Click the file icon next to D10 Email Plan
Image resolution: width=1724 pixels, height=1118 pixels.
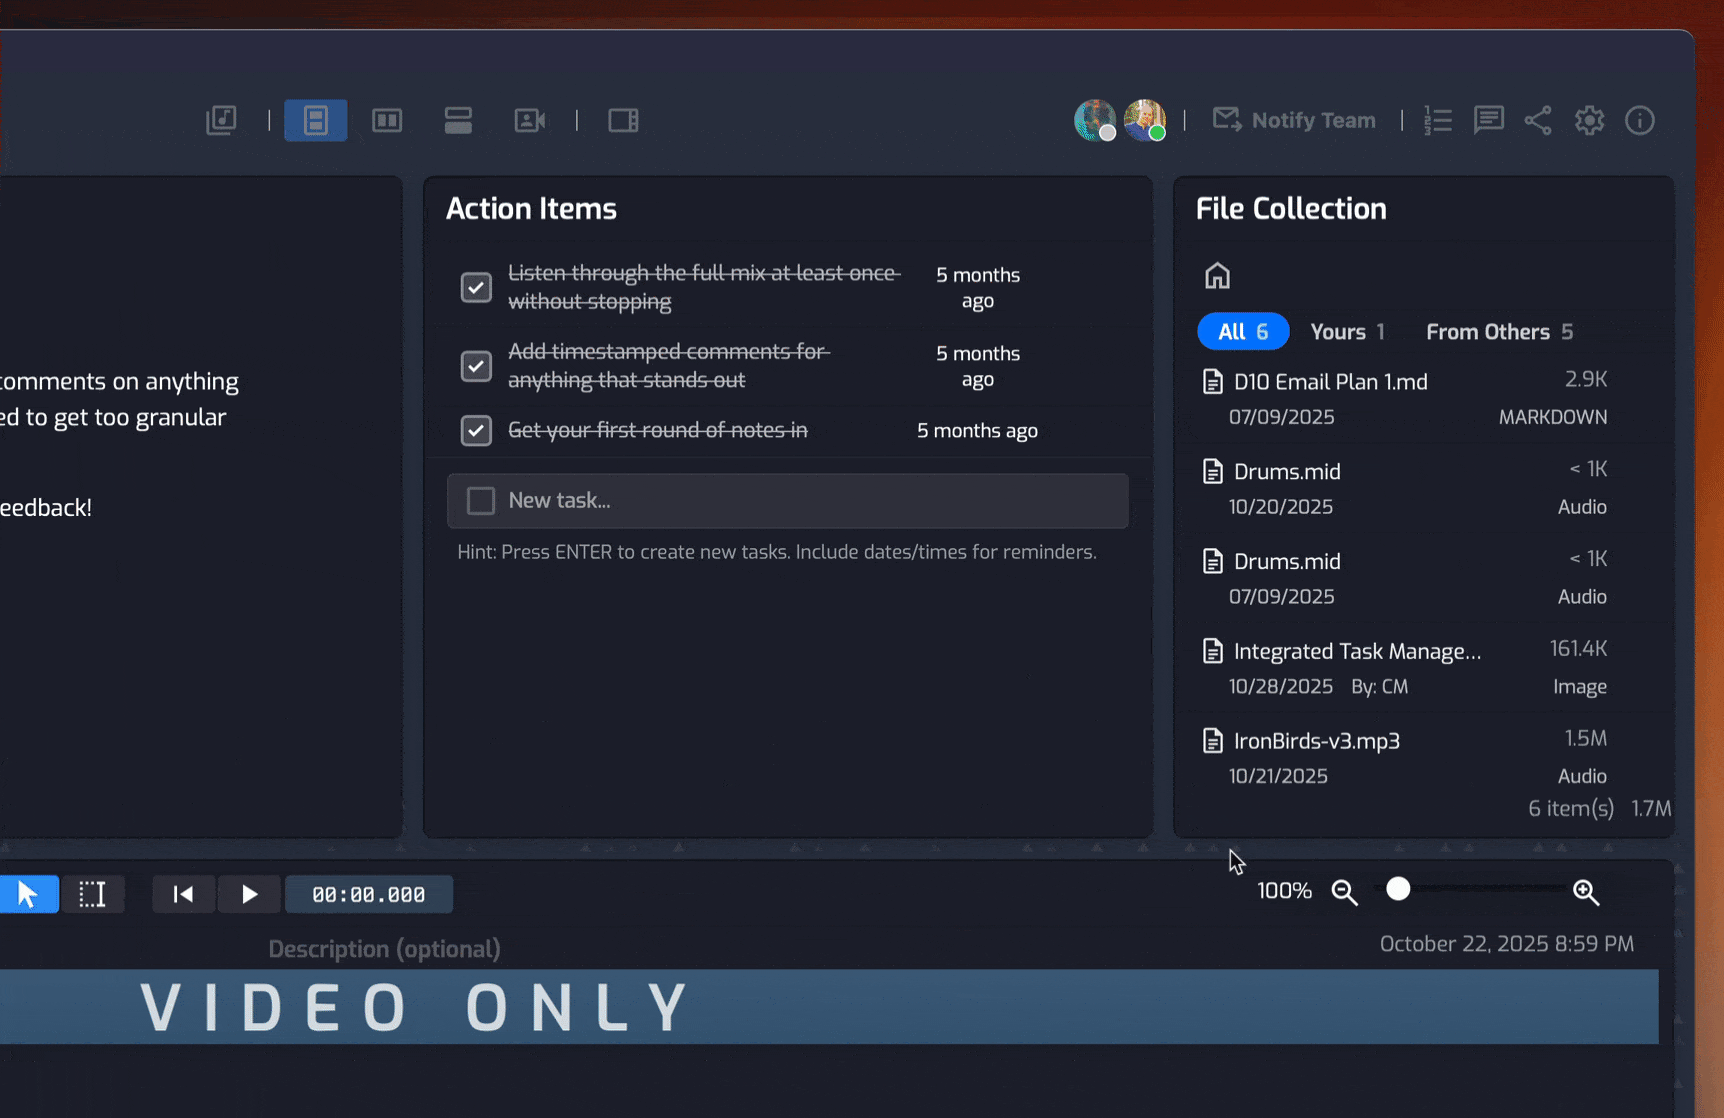1212,382
